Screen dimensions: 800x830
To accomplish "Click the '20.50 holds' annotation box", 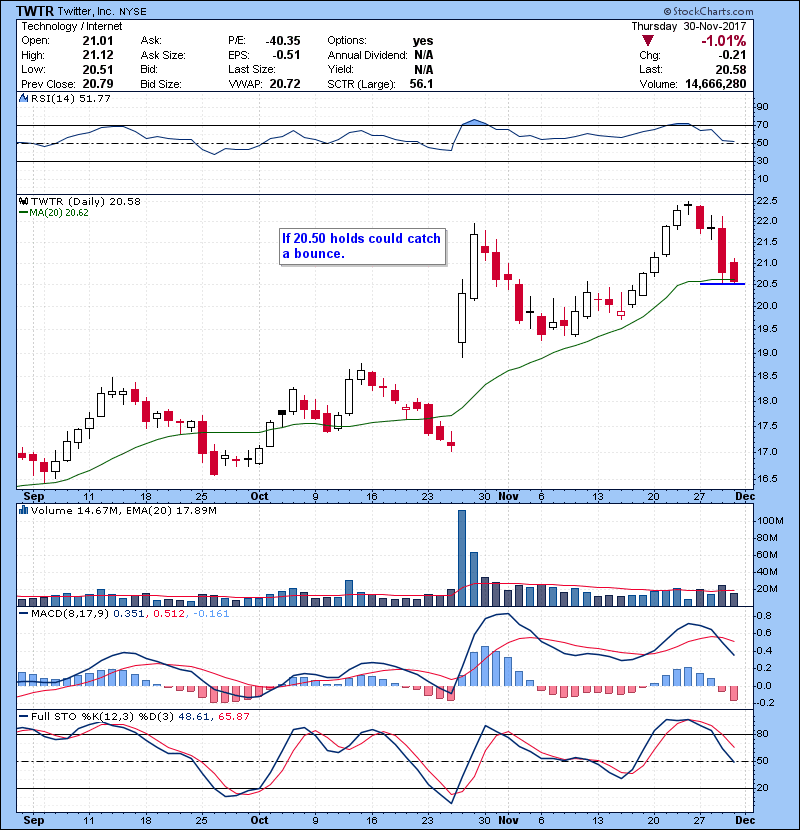I will coord(362,246).
